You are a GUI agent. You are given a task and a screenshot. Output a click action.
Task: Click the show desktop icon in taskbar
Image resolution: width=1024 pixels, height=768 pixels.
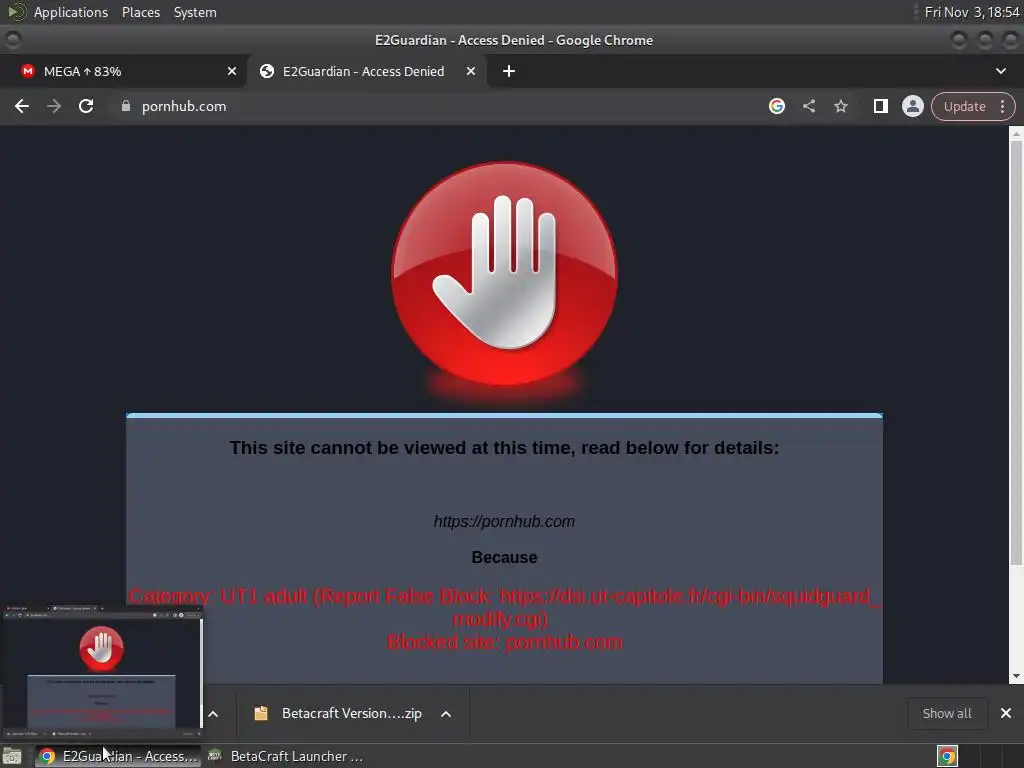click(12, 756)
